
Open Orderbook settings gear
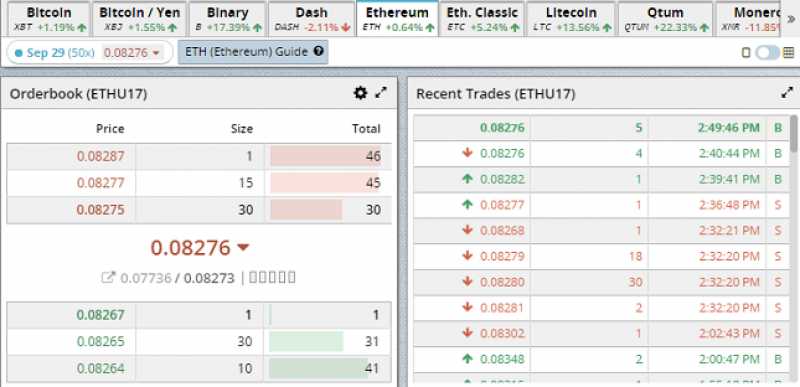click(x=360, y=93)
